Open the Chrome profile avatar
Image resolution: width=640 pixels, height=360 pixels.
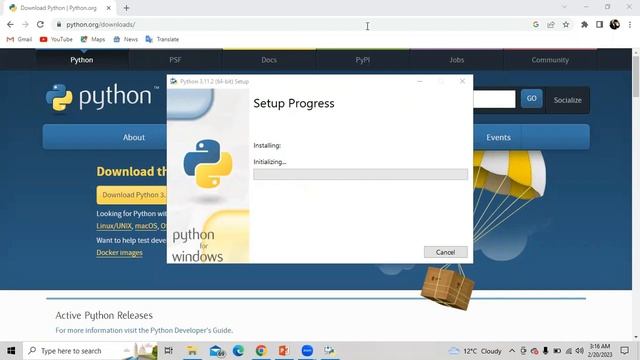[x=615, y=24]
